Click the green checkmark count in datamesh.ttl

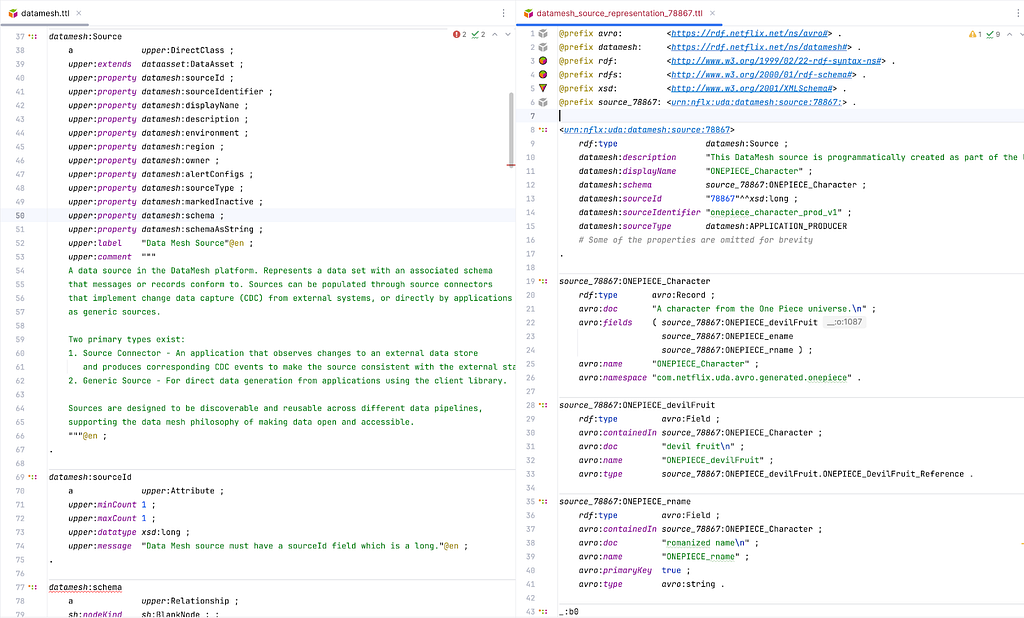click(x=479, y=35)
